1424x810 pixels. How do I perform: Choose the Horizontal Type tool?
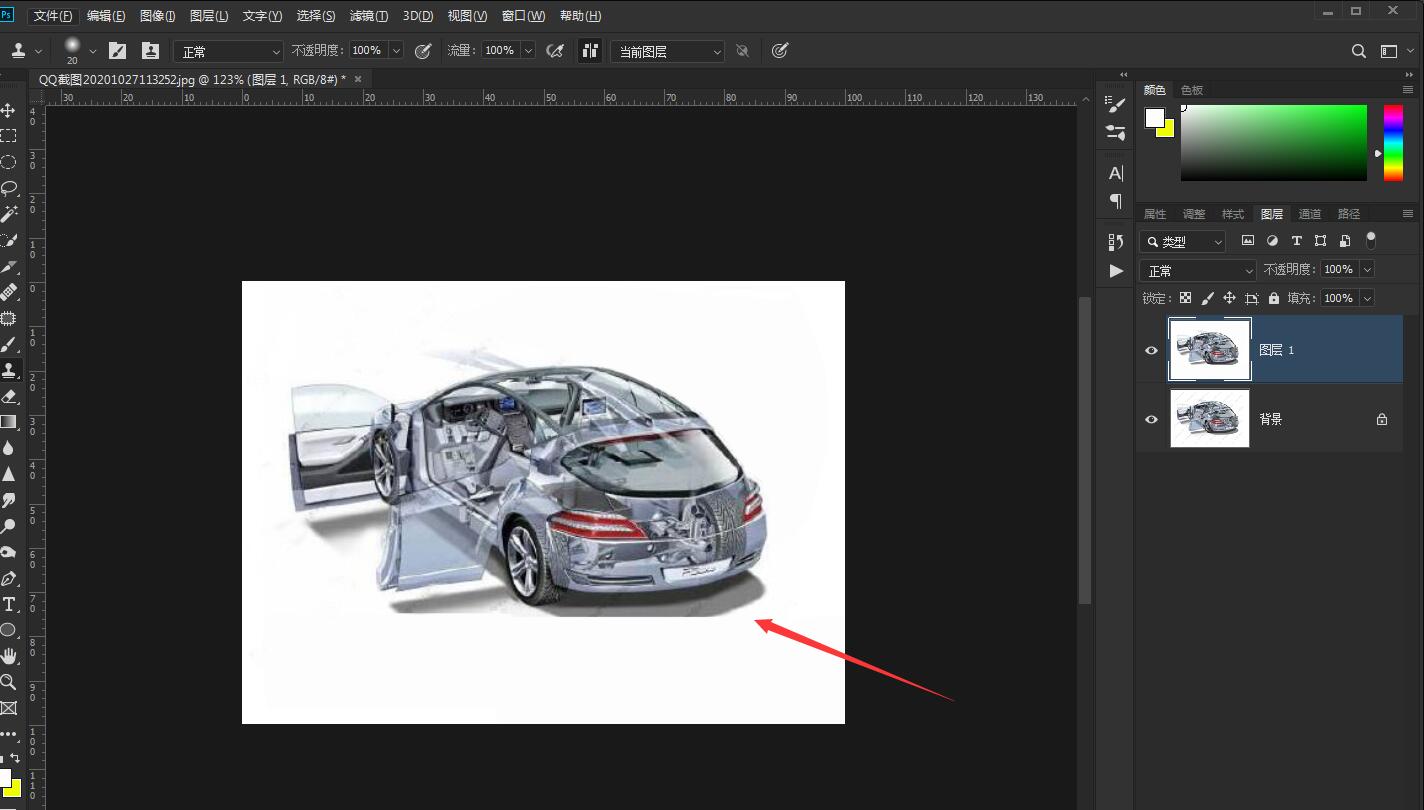tap(8, 604)
